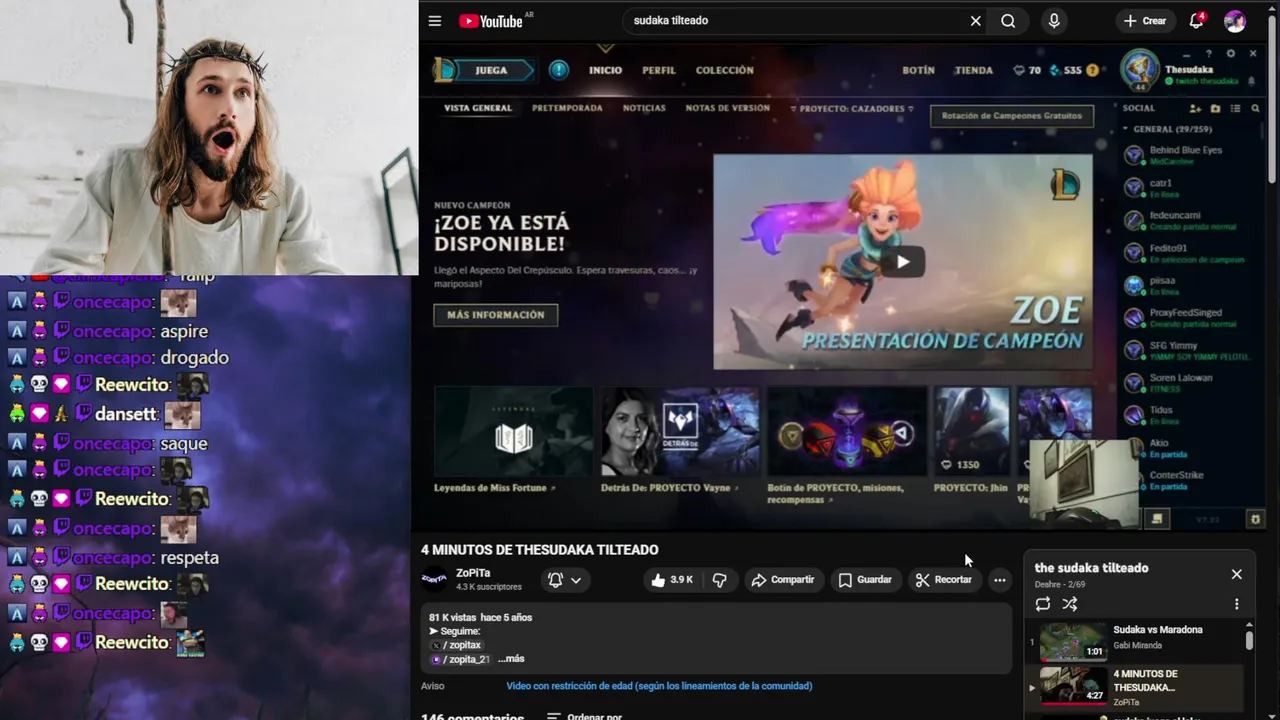Open Leyendas de Miss Fortune card
Screen dimensions: 1280x720
513,440
